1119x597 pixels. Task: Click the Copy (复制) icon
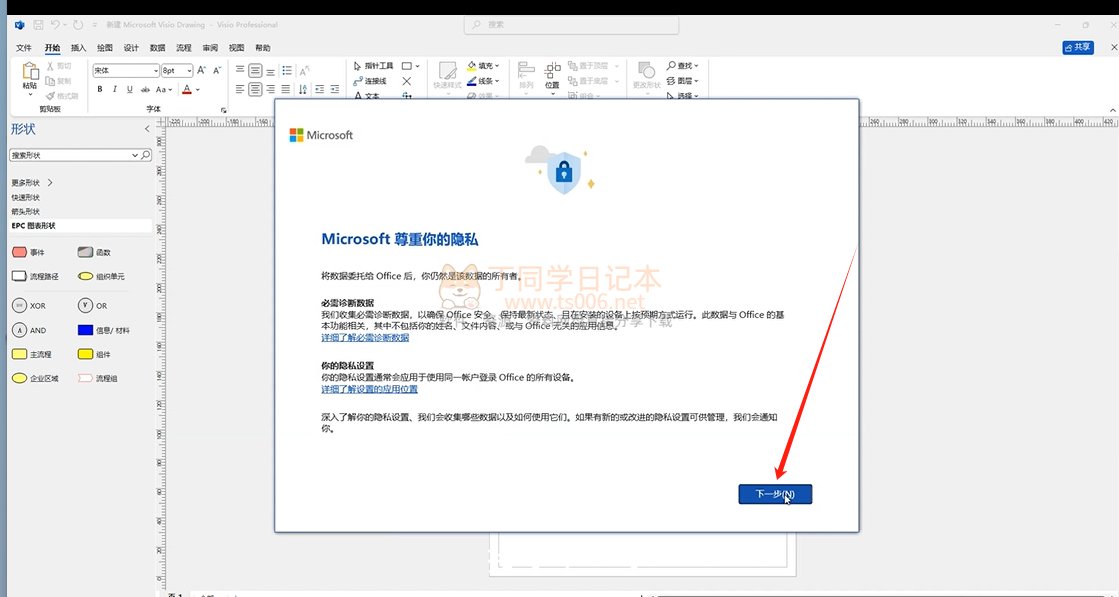coord(50,81)
